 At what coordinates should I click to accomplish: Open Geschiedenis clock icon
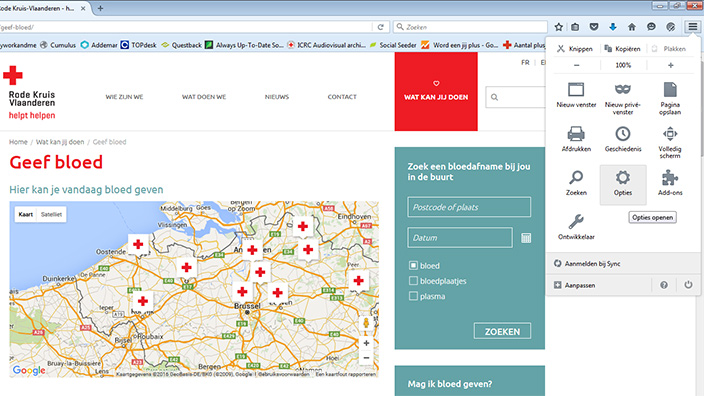[x=623, y=139]
